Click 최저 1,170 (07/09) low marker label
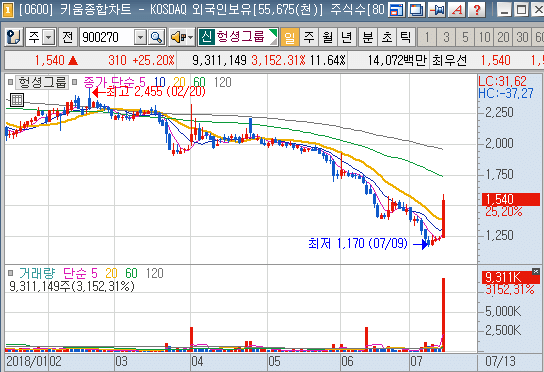The height and width of the screenshot is (372, 544). point(358,243)
